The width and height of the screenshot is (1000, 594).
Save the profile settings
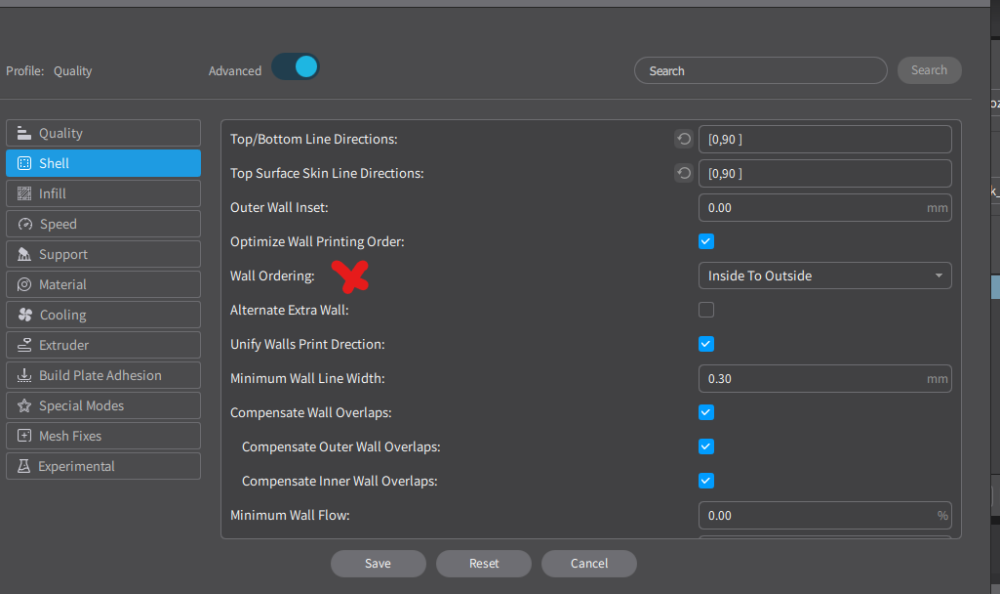[x=378, y=563]
